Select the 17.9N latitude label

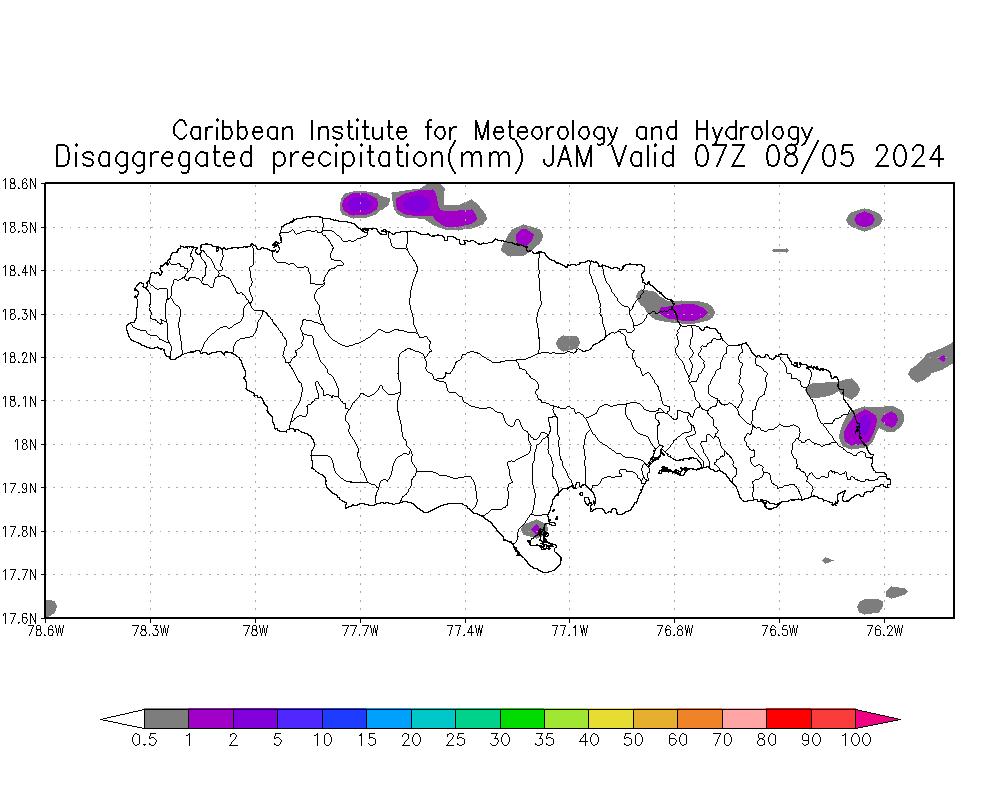coord(19,488)
